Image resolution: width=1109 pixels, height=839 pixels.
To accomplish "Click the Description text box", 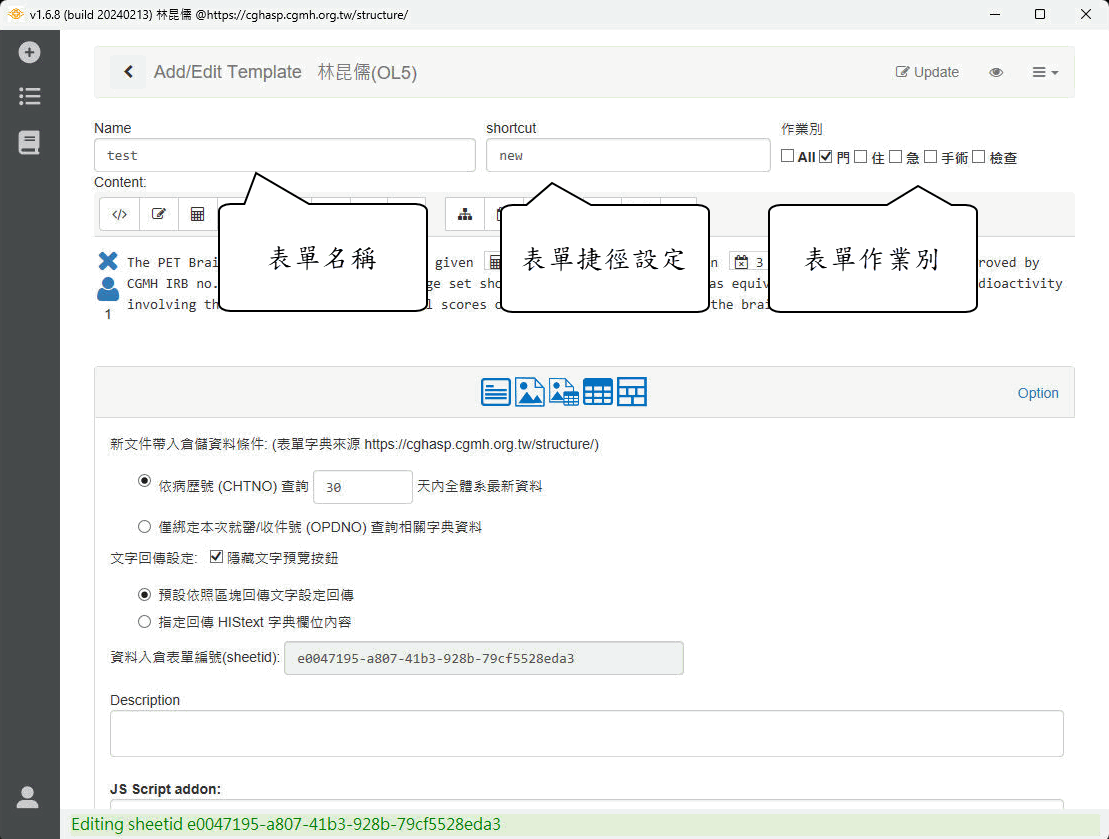I will pos(586,733).
